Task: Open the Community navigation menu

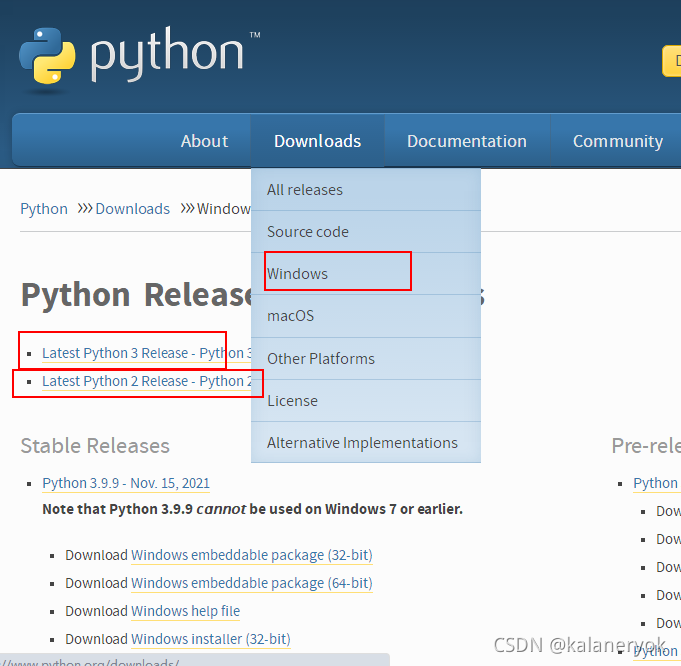Action: (618, 141)
